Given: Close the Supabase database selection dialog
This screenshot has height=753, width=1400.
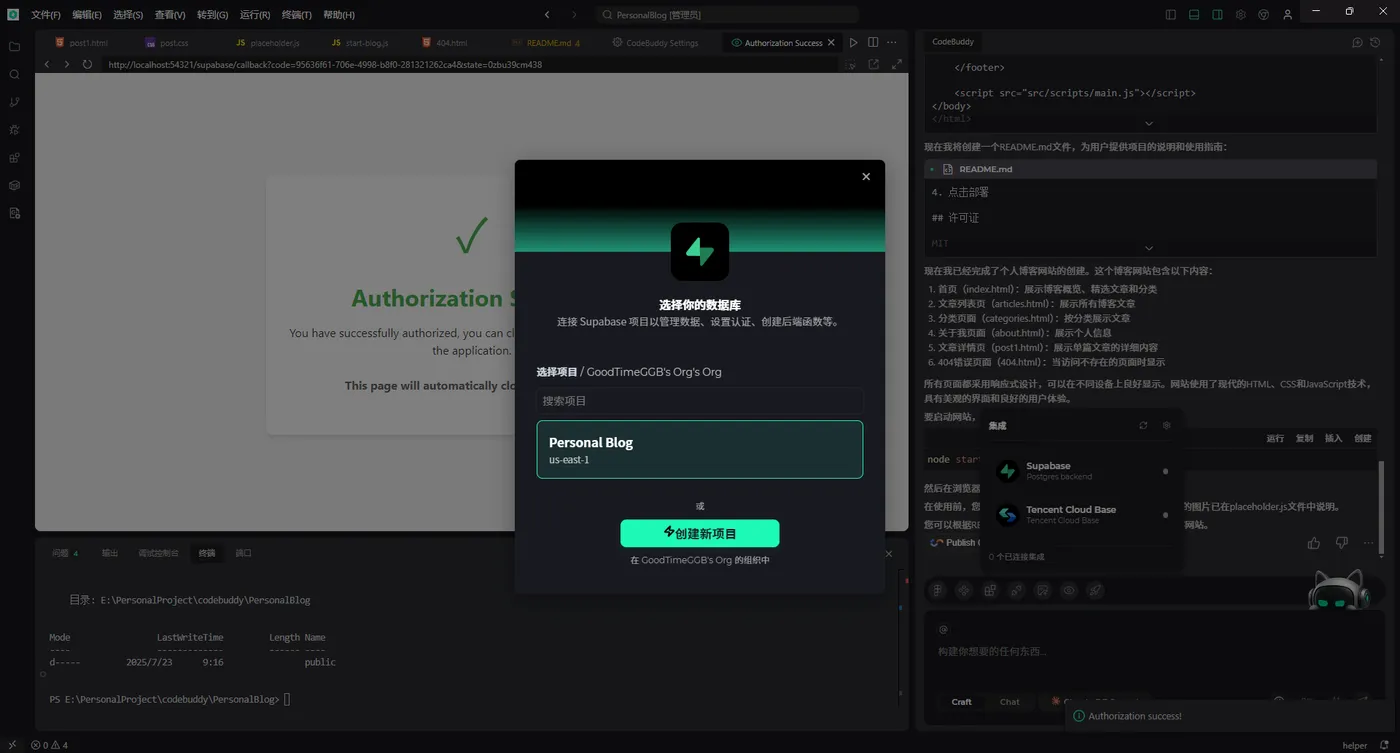Looking at the screenshot, I should pos(866,177).
